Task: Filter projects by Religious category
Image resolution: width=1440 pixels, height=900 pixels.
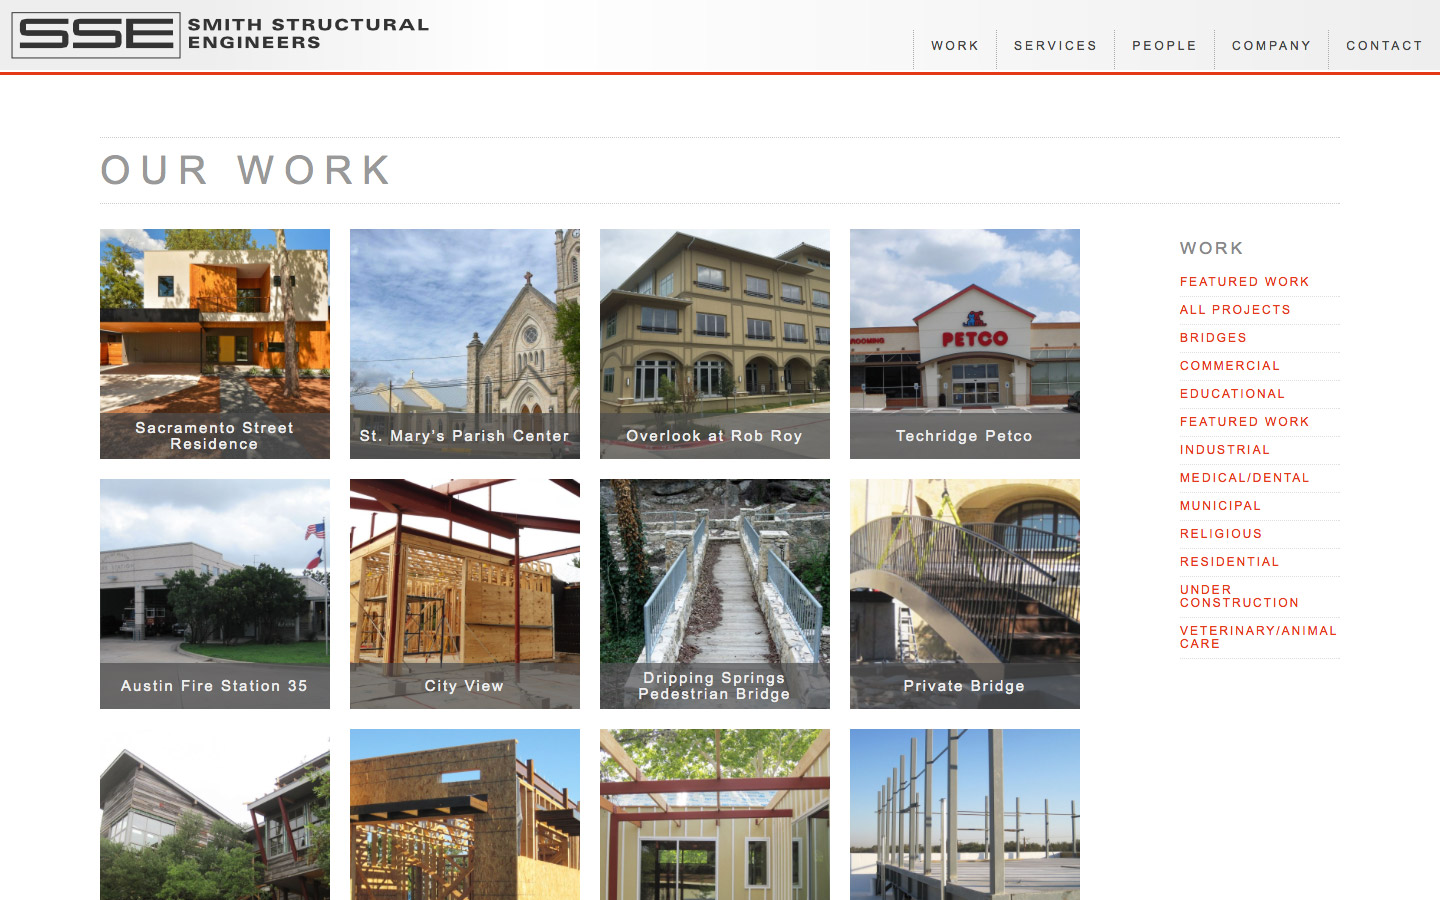Action: [x=1221, y=534]
